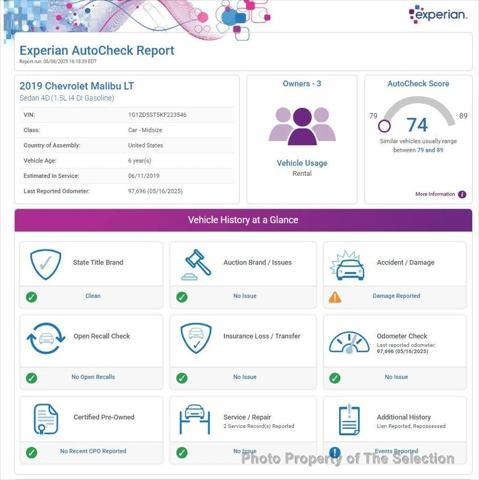The height and width of the screenshot is (480, 479).
Task: Click the green check under Auction Brand
Action: (182, 297)
